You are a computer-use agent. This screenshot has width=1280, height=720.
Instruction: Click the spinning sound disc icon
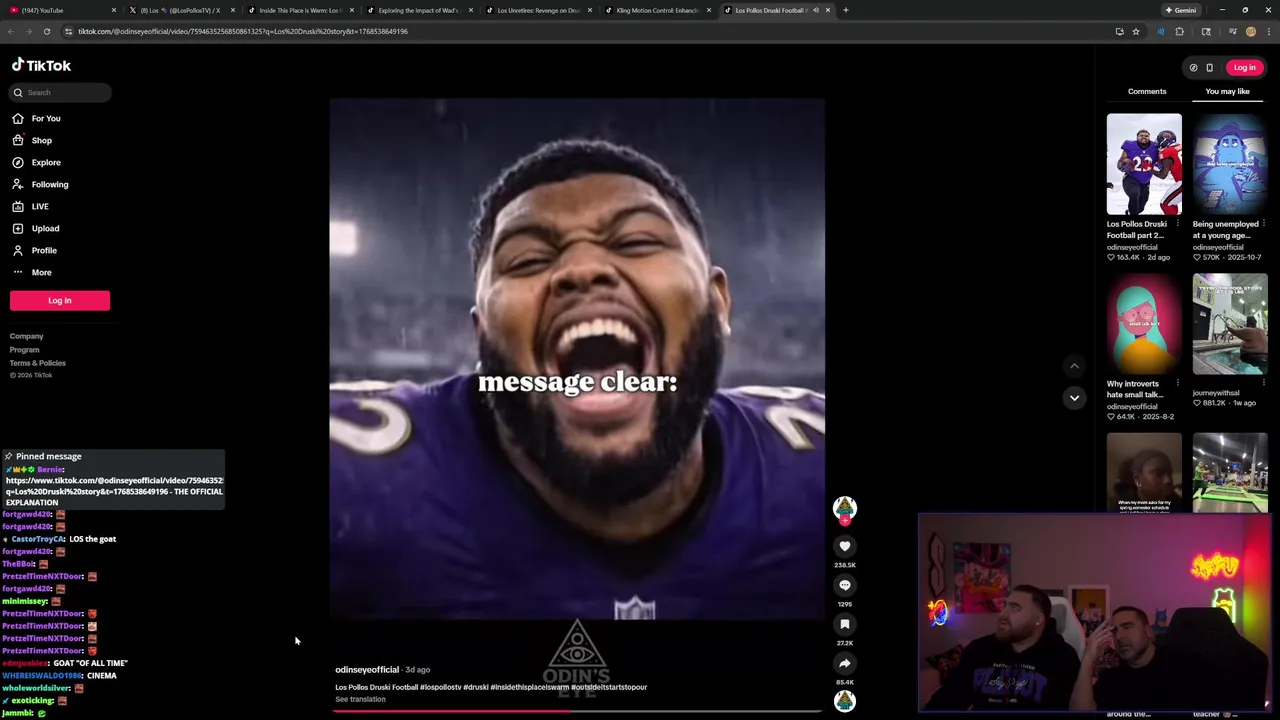coord(845,701)
